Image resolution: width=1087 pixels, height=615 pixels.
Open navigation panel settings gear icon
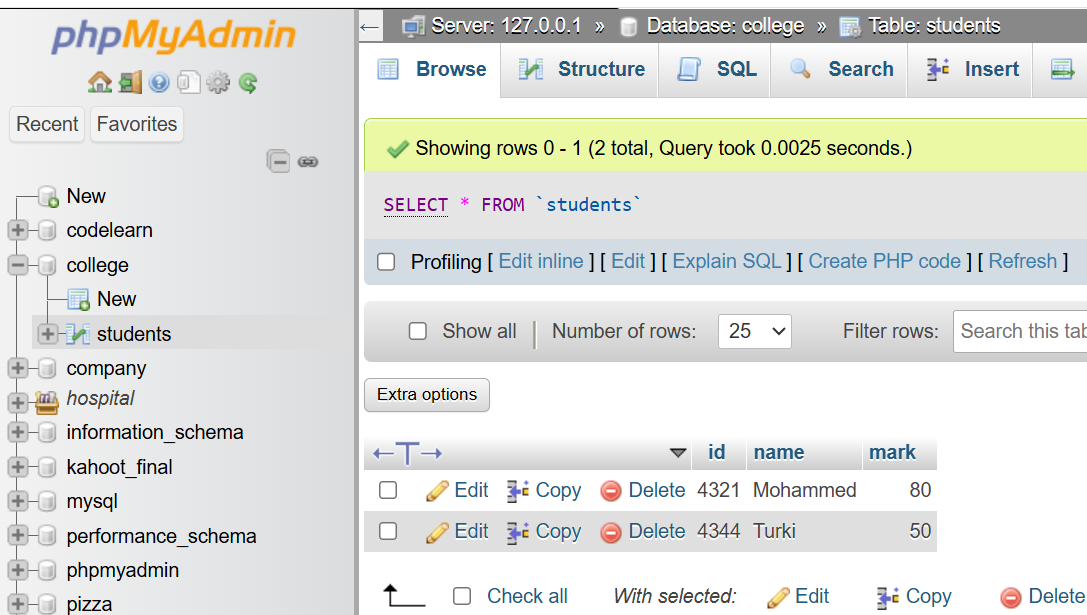coord(218,83)
